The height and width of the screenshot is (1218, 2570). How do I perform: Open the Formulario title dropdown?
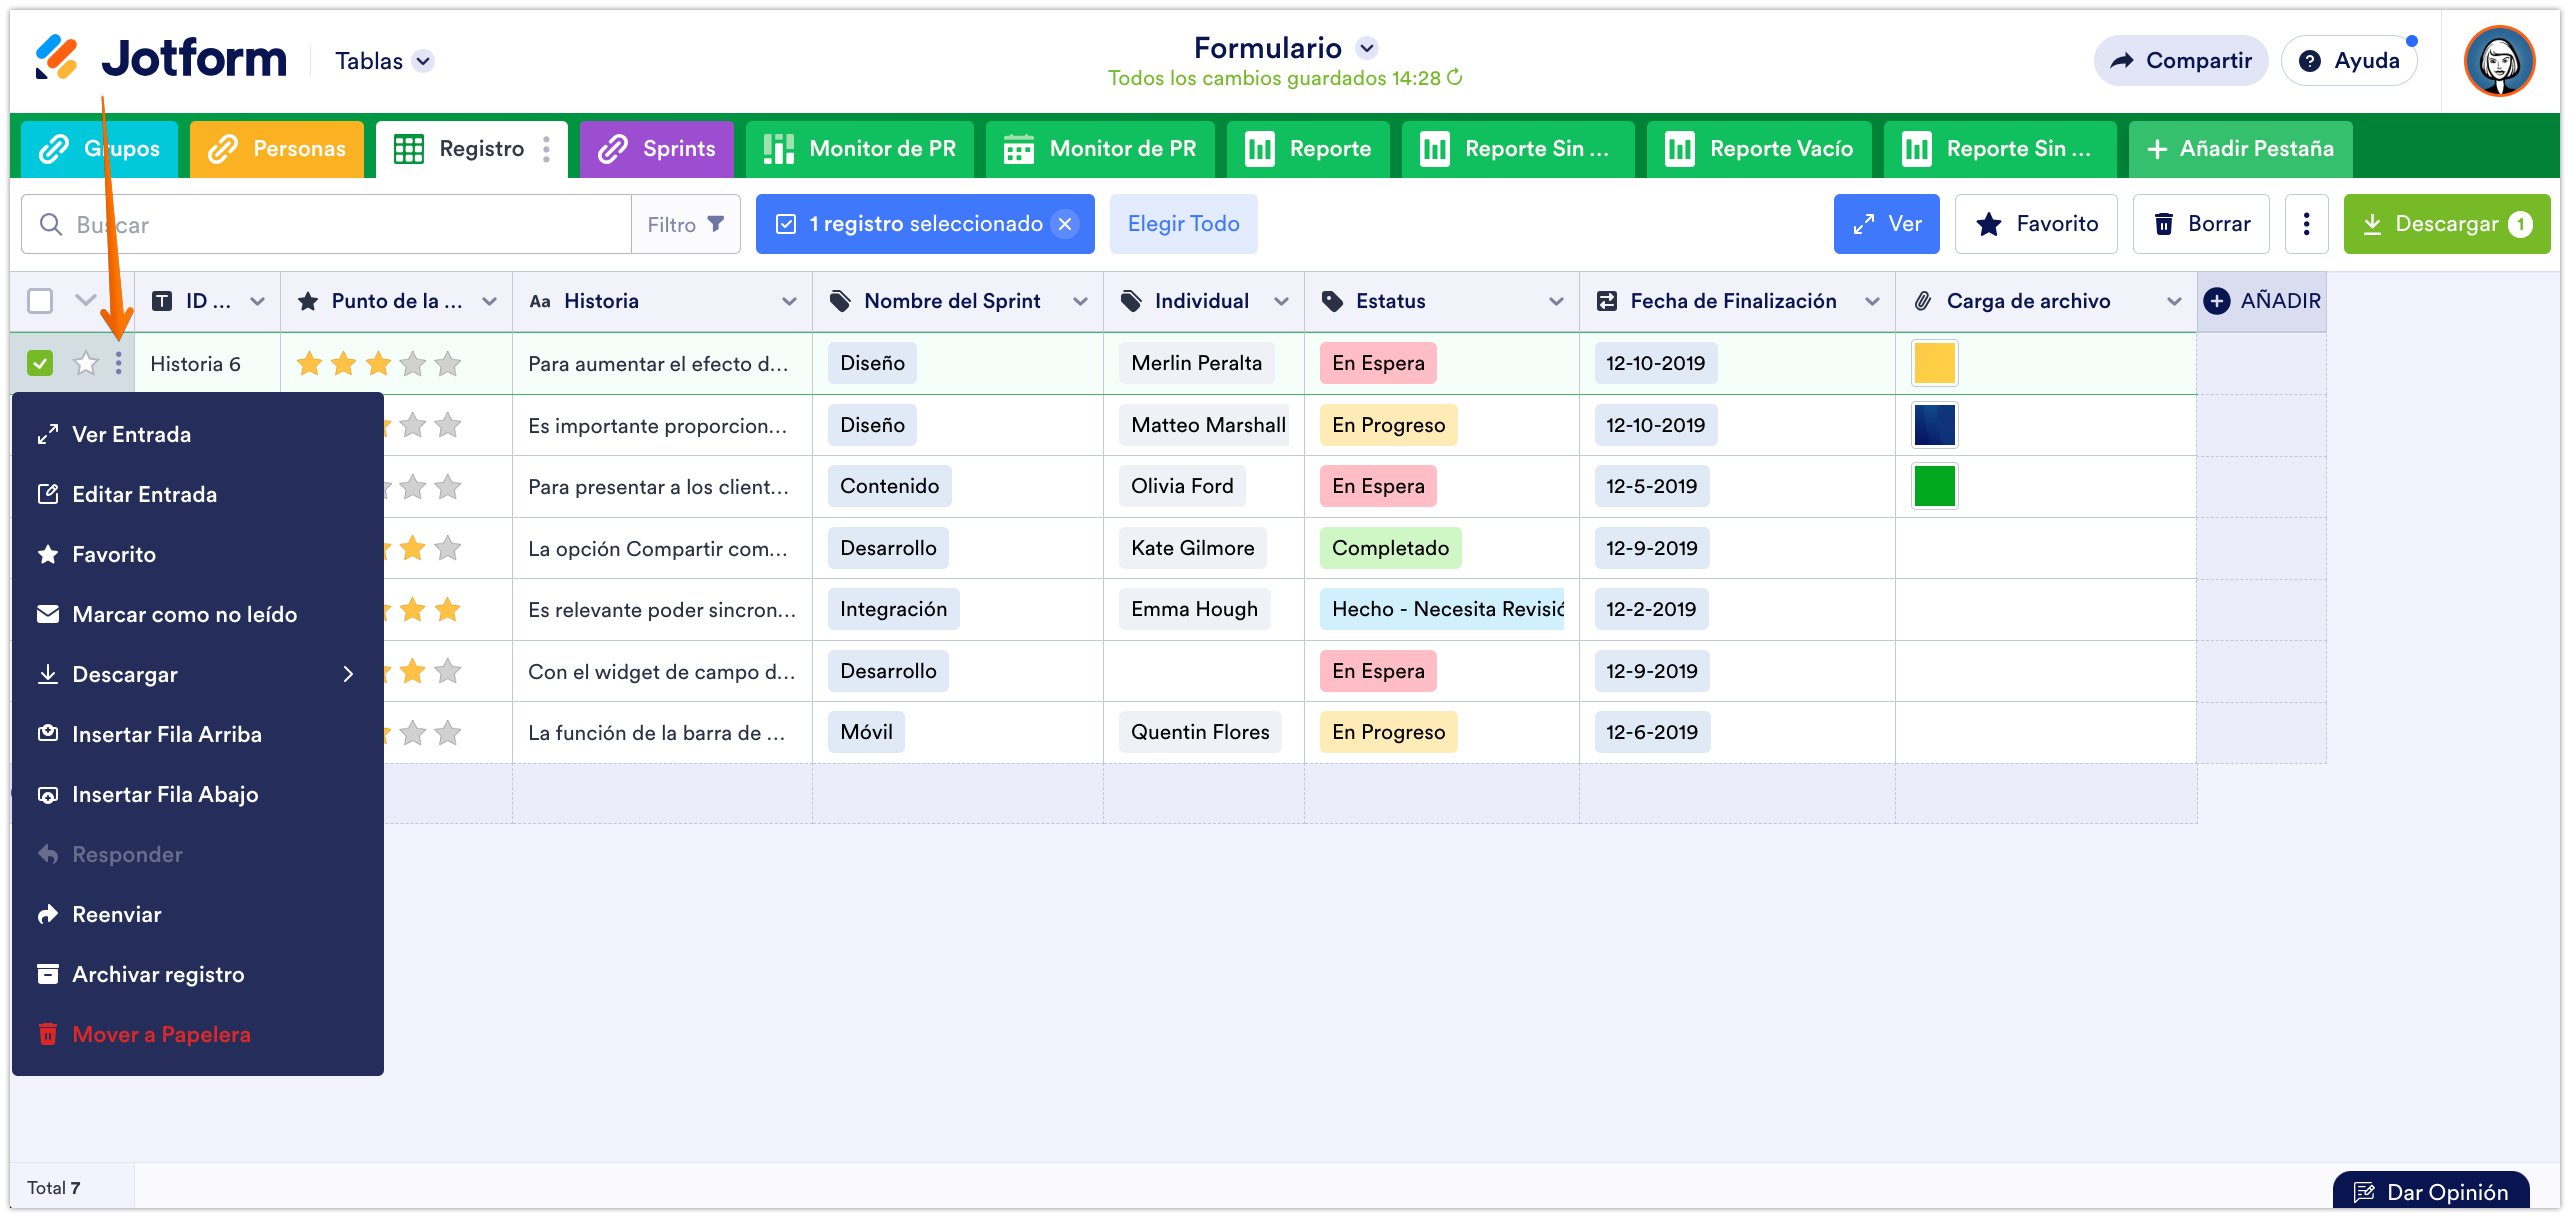(1367, 48)
